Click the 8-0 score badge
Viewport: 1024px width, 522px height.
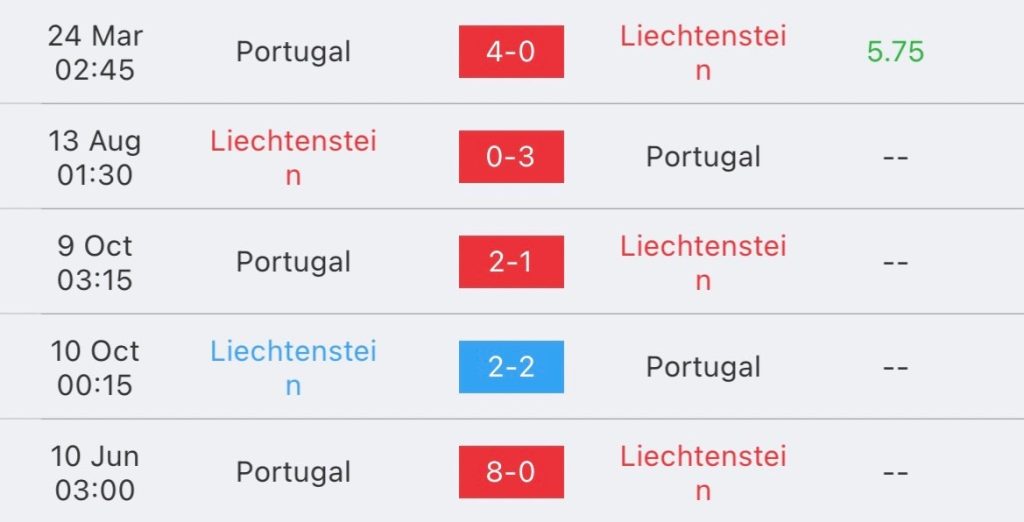pyautogui.click(x=511, y=472)
